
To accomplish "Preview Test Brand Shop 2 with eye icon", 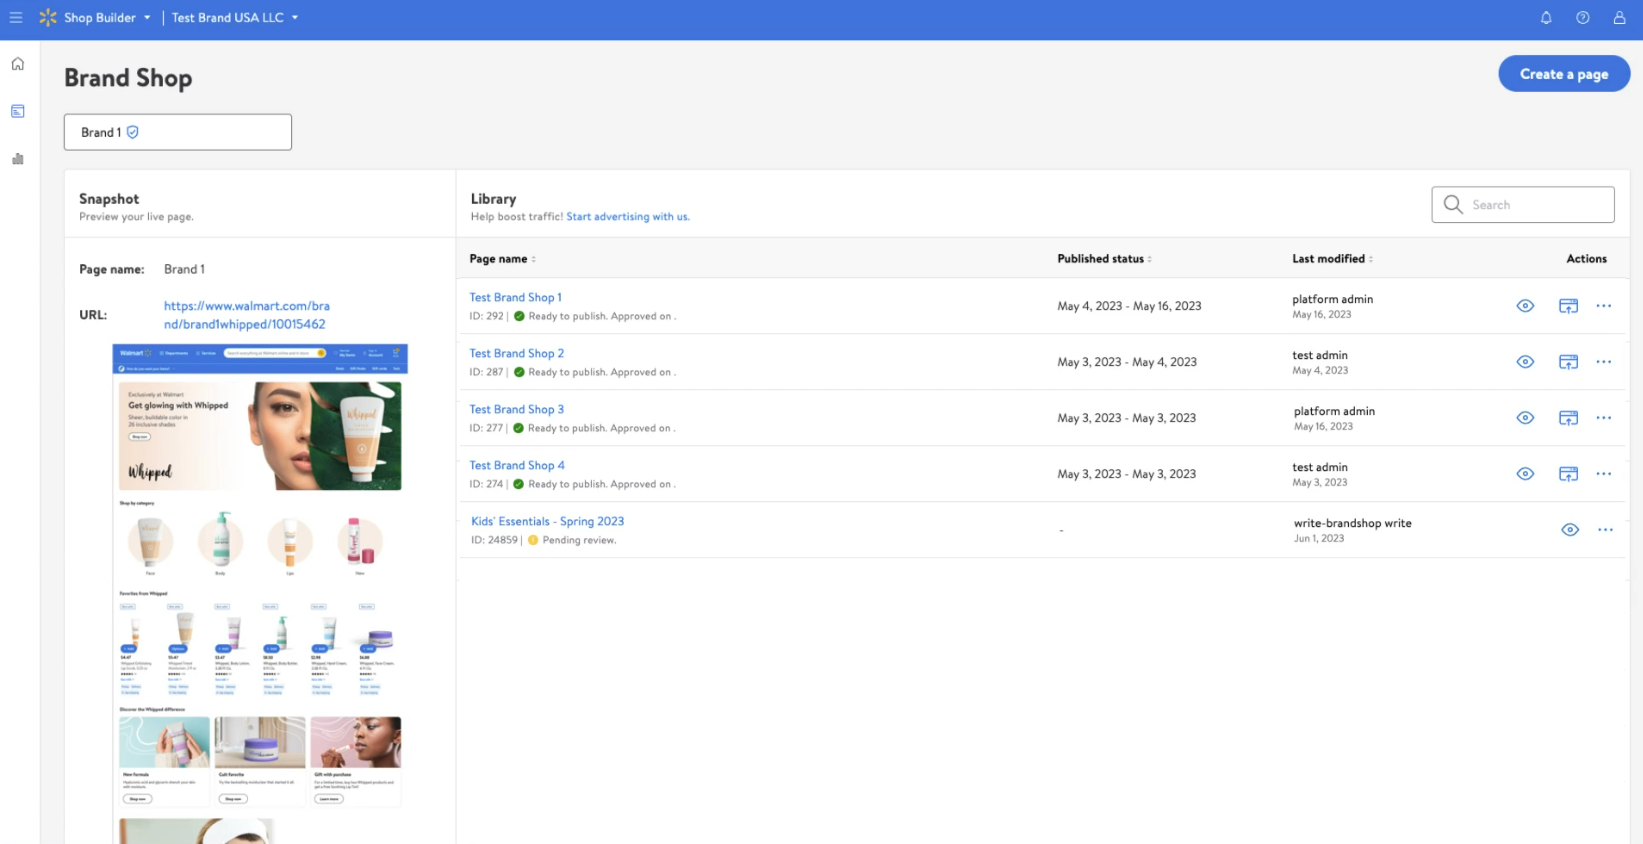I will point(1525,362).
